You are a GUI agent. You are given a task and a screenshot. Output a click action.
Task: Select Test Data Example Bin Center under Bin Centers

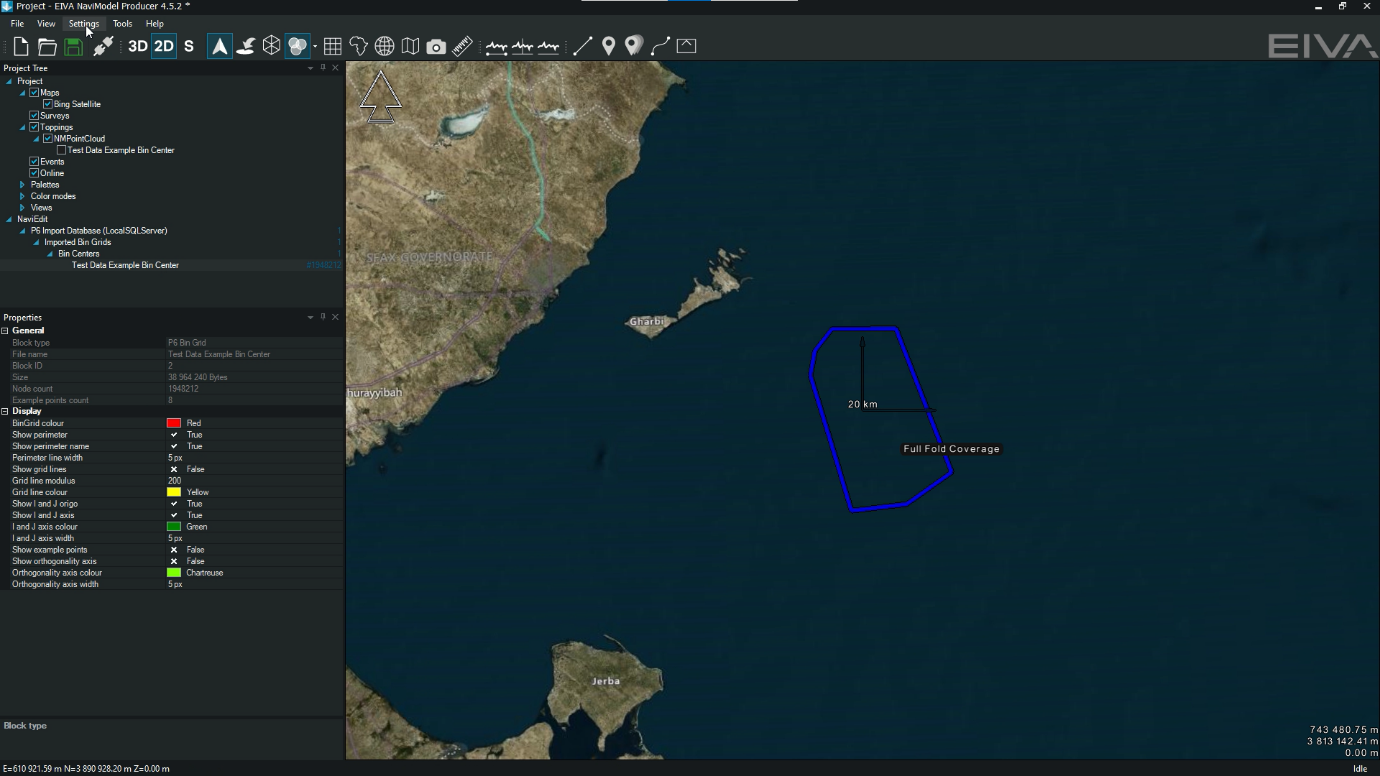click(123, 265)
